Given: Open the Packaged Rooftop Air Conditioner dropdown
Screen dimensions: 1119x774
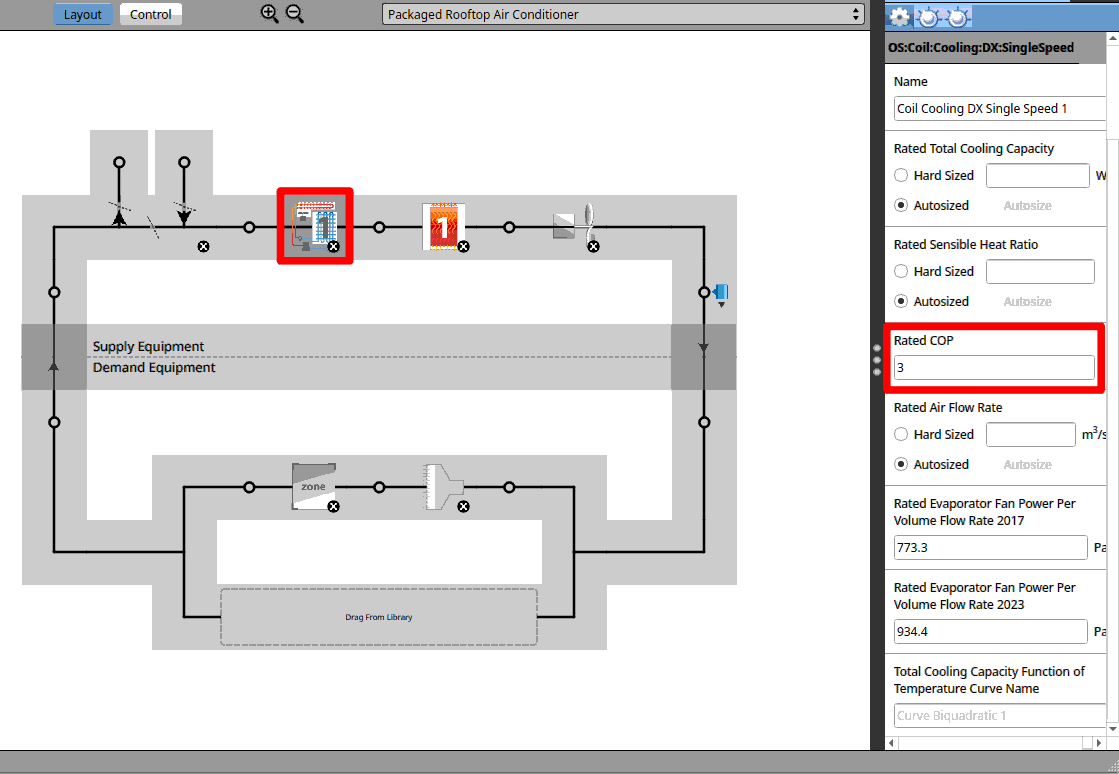Looking at the screenshot, I should pyautogui.click(x=623, y=14).
